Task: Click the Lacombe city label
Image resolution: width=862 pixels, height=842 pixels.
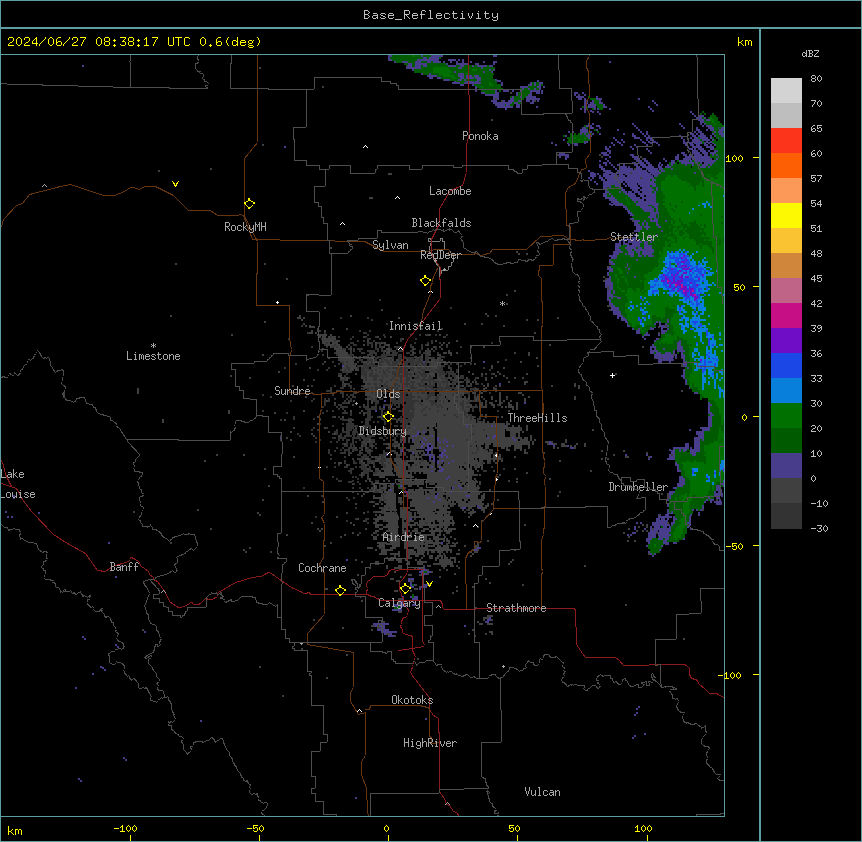Action: 450,191
